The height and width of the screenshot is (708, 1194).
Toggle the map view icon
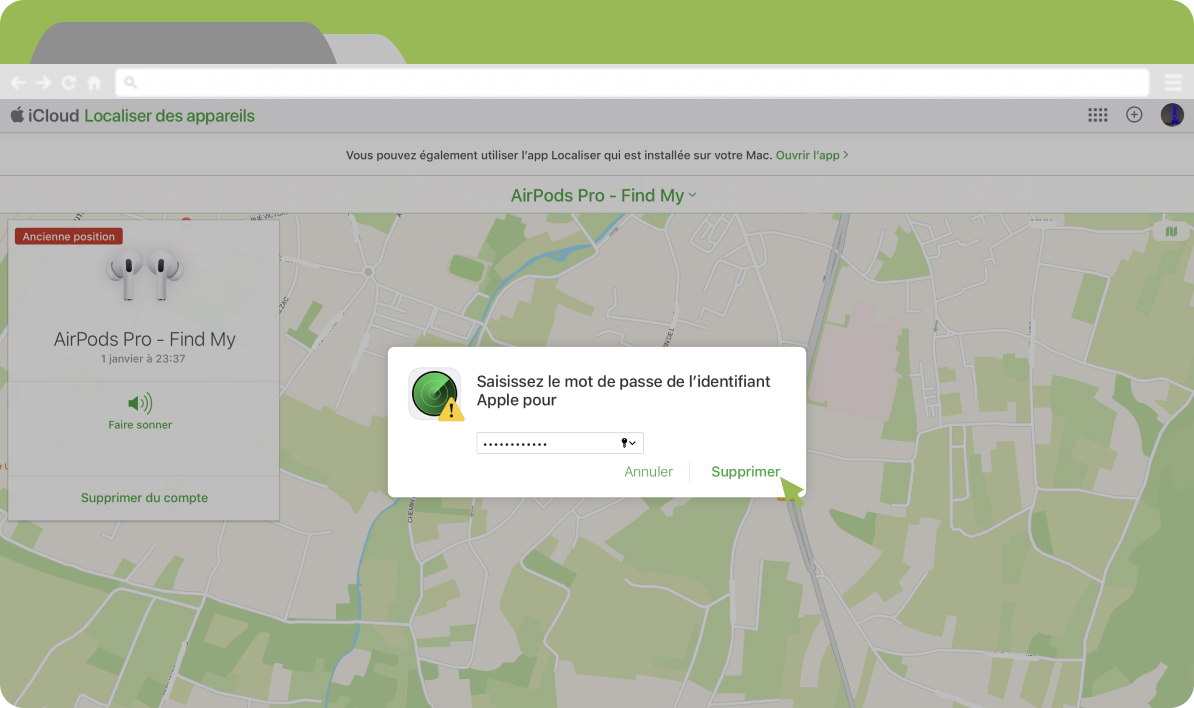(1171, 231)
